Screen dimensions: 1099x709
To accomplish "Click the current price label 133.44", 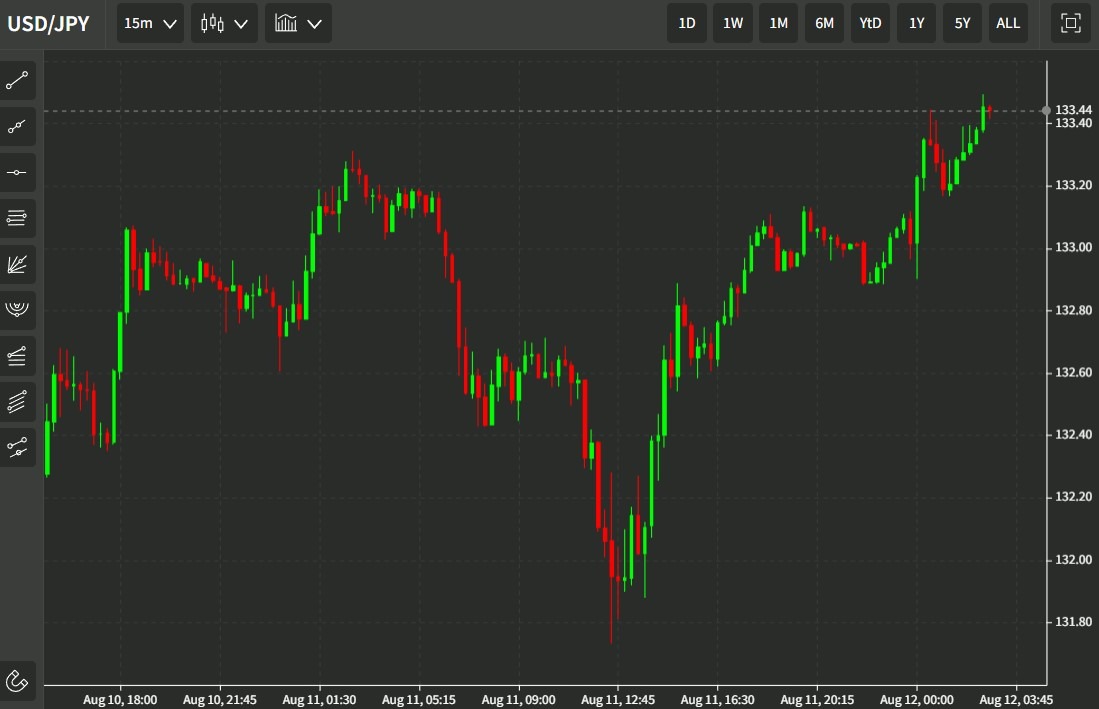I will coord(1073,109).
